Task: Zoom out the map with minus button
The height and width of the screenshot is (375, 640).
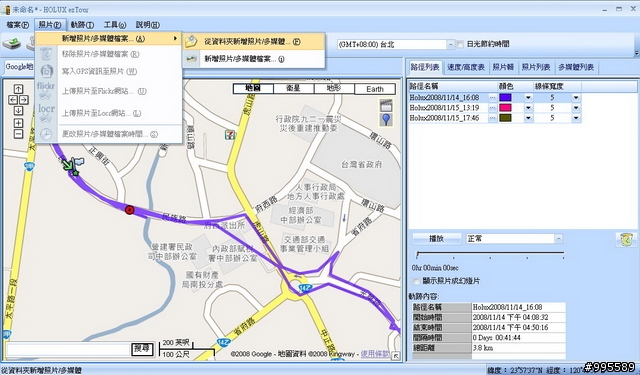Action: click(x=18, y=134)
